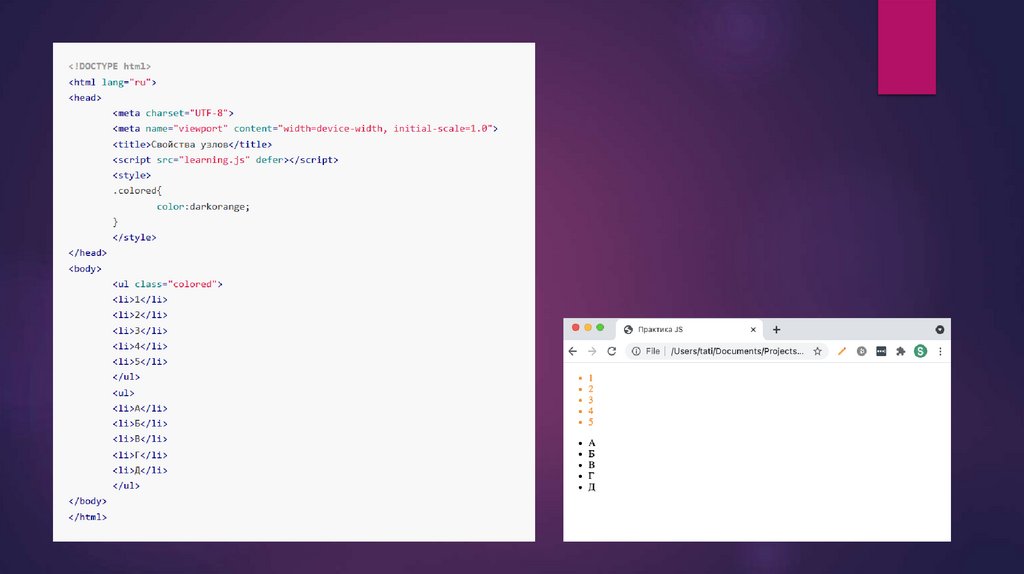1024x574 pixels.
Task: Click orange list item 3
Action: pos(590,400)
